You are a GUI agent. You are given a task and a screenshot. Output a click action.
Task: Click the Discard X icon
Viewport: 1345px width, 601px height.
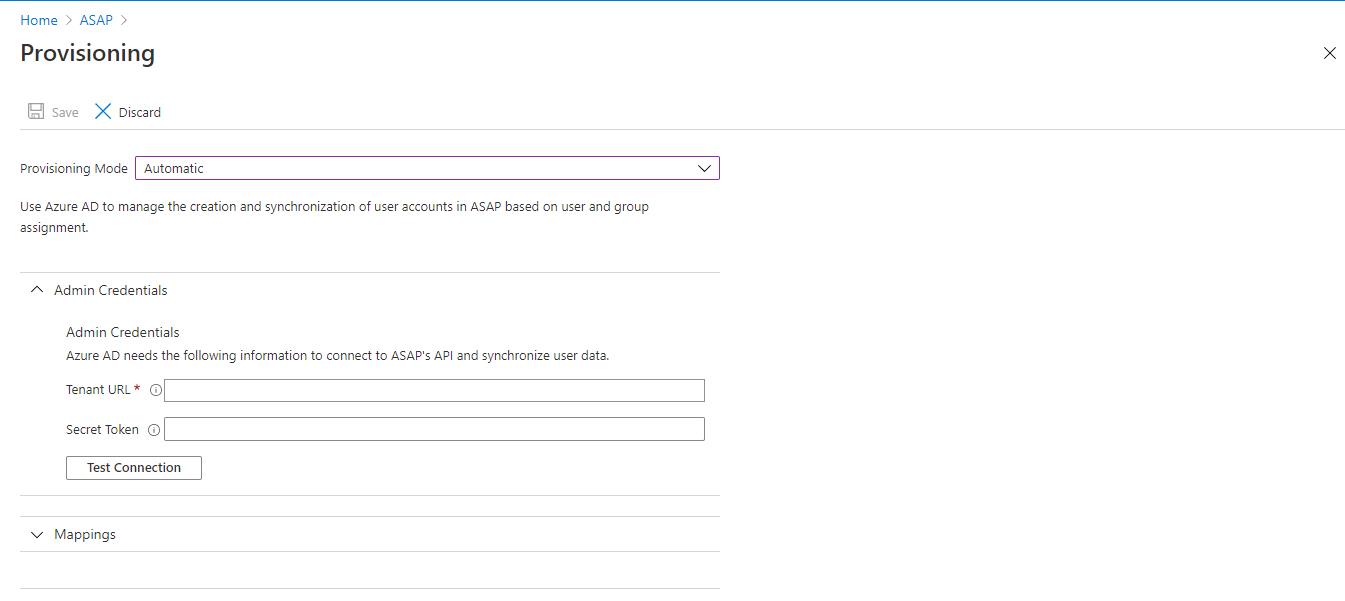[x=103, y=112]
